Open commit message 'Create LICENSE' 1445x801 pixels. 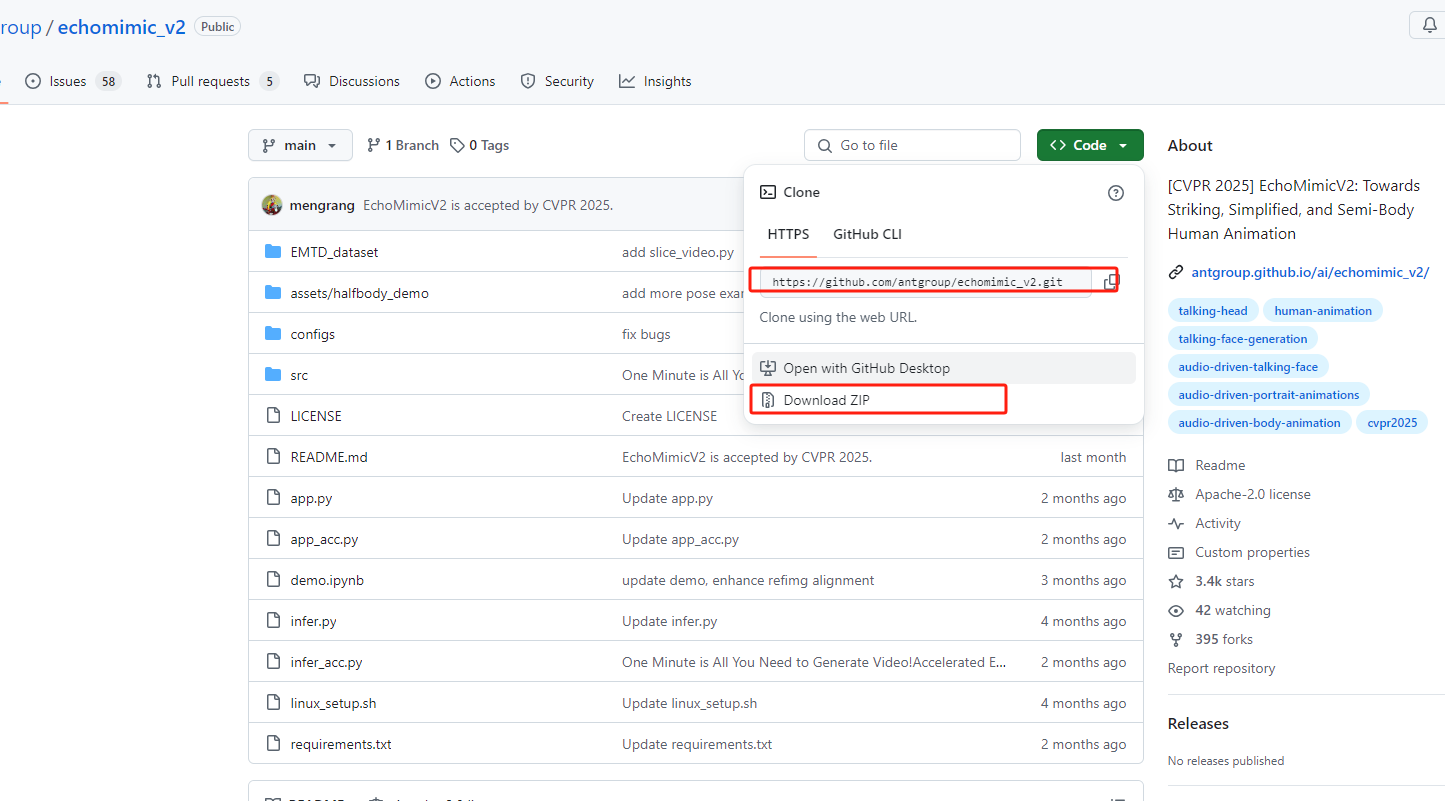[x=669, y=416]
